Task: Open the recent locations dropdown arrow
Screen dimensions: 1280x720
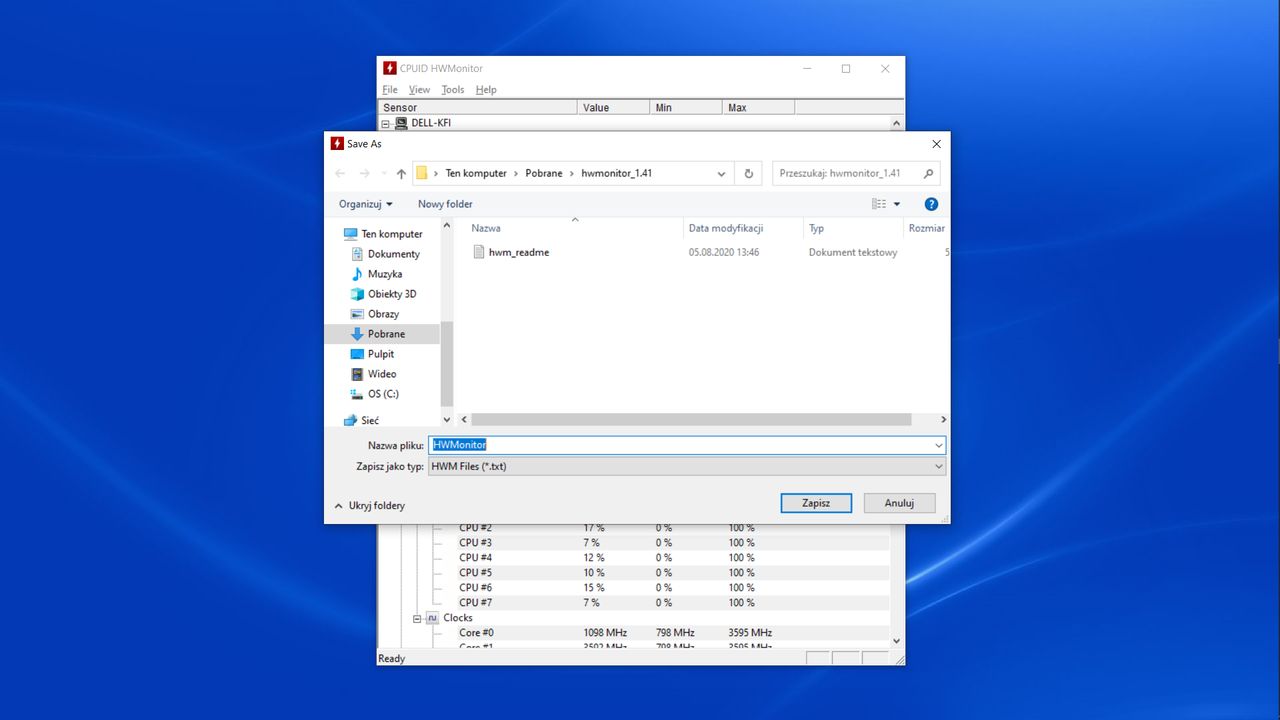Action: pos(383,174)
